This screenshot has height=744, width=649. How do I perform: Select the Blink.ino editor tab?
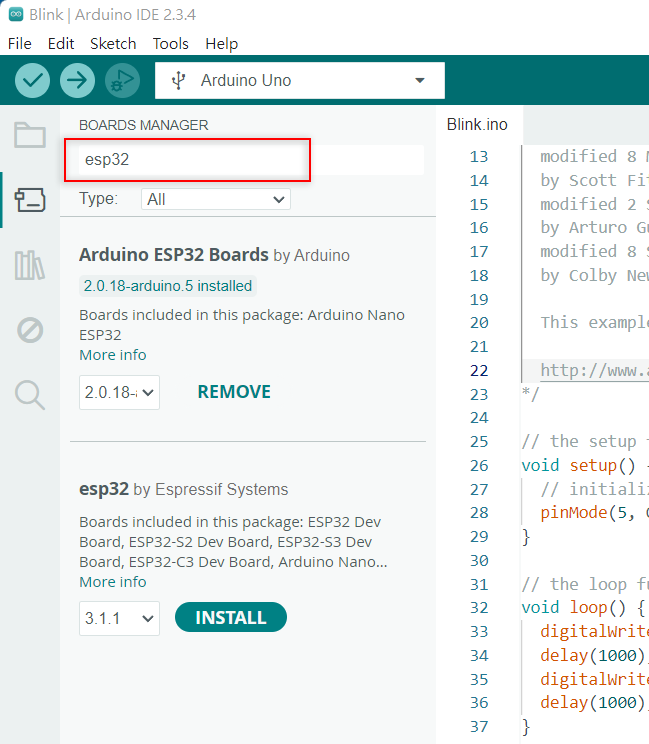click(x=477, y=124)
